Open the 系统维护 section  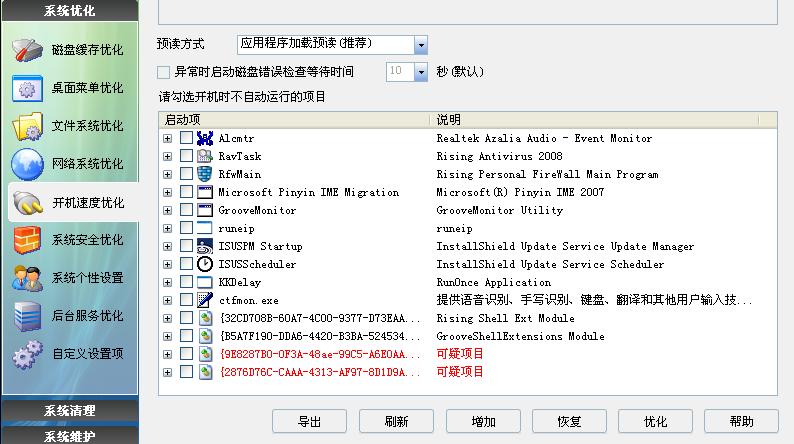click(69, 435)
